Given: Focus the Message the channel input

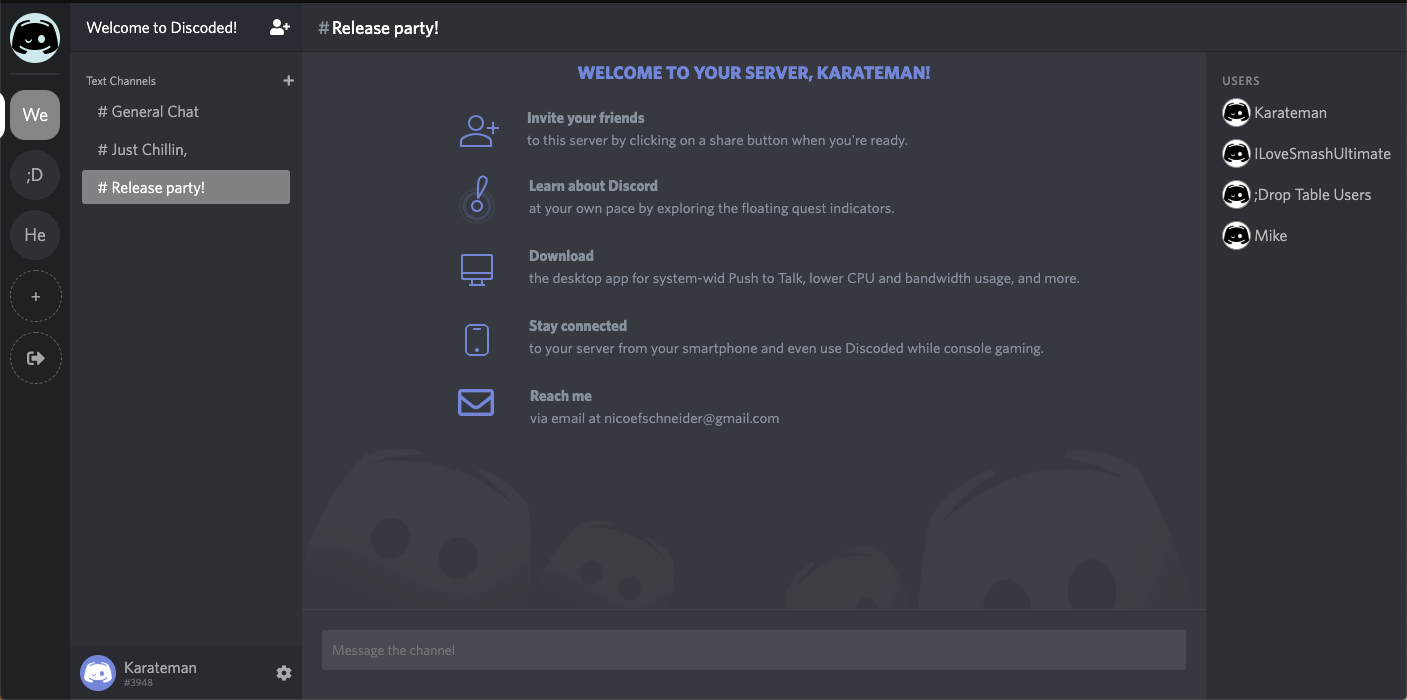Looking at the screenshot, I should click(753, 650).
